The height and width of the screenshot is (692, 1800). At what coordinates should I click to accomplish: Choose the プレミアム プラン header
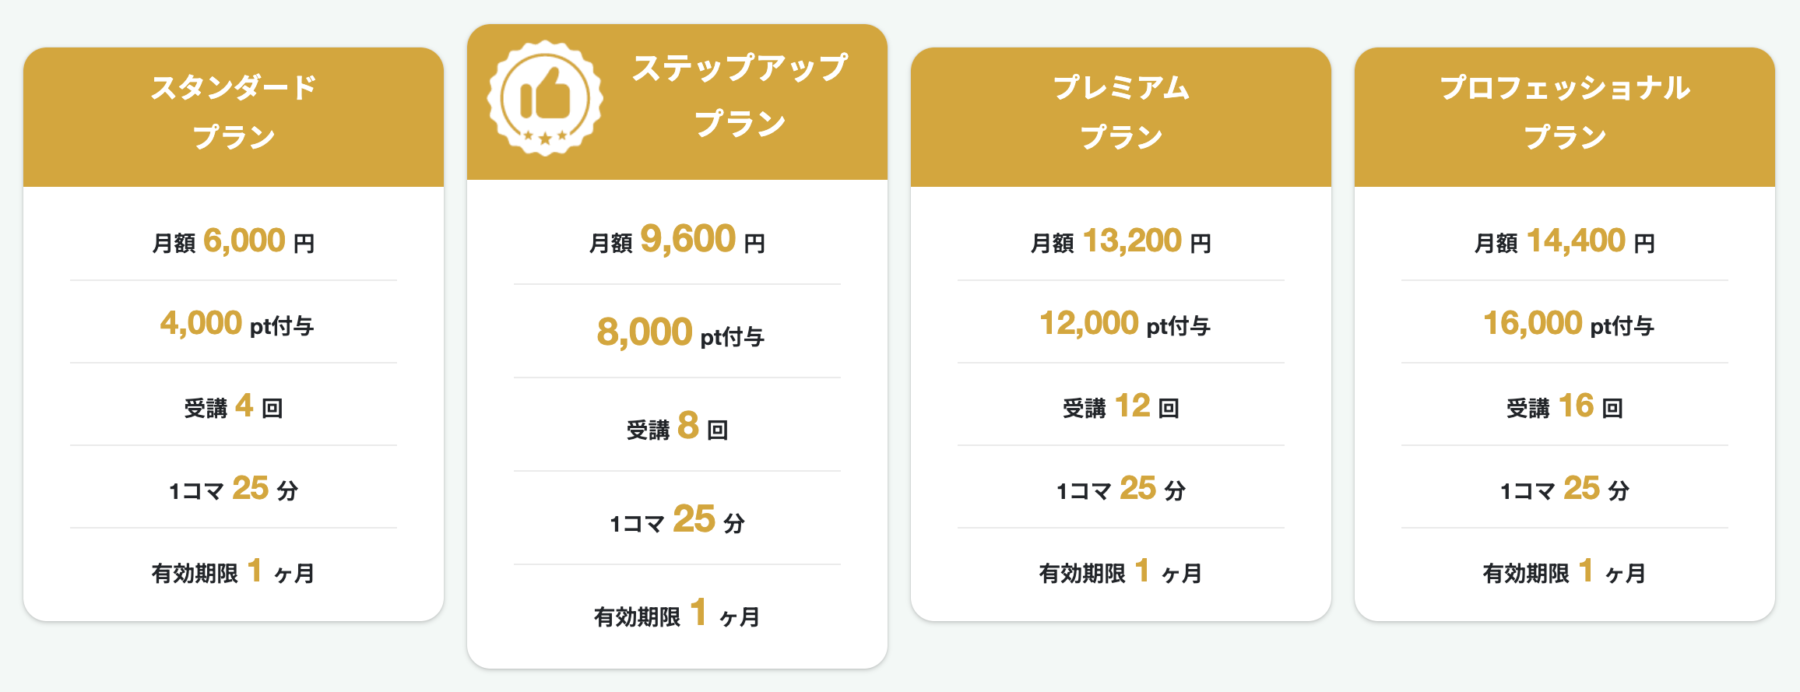pos(1121,117)
